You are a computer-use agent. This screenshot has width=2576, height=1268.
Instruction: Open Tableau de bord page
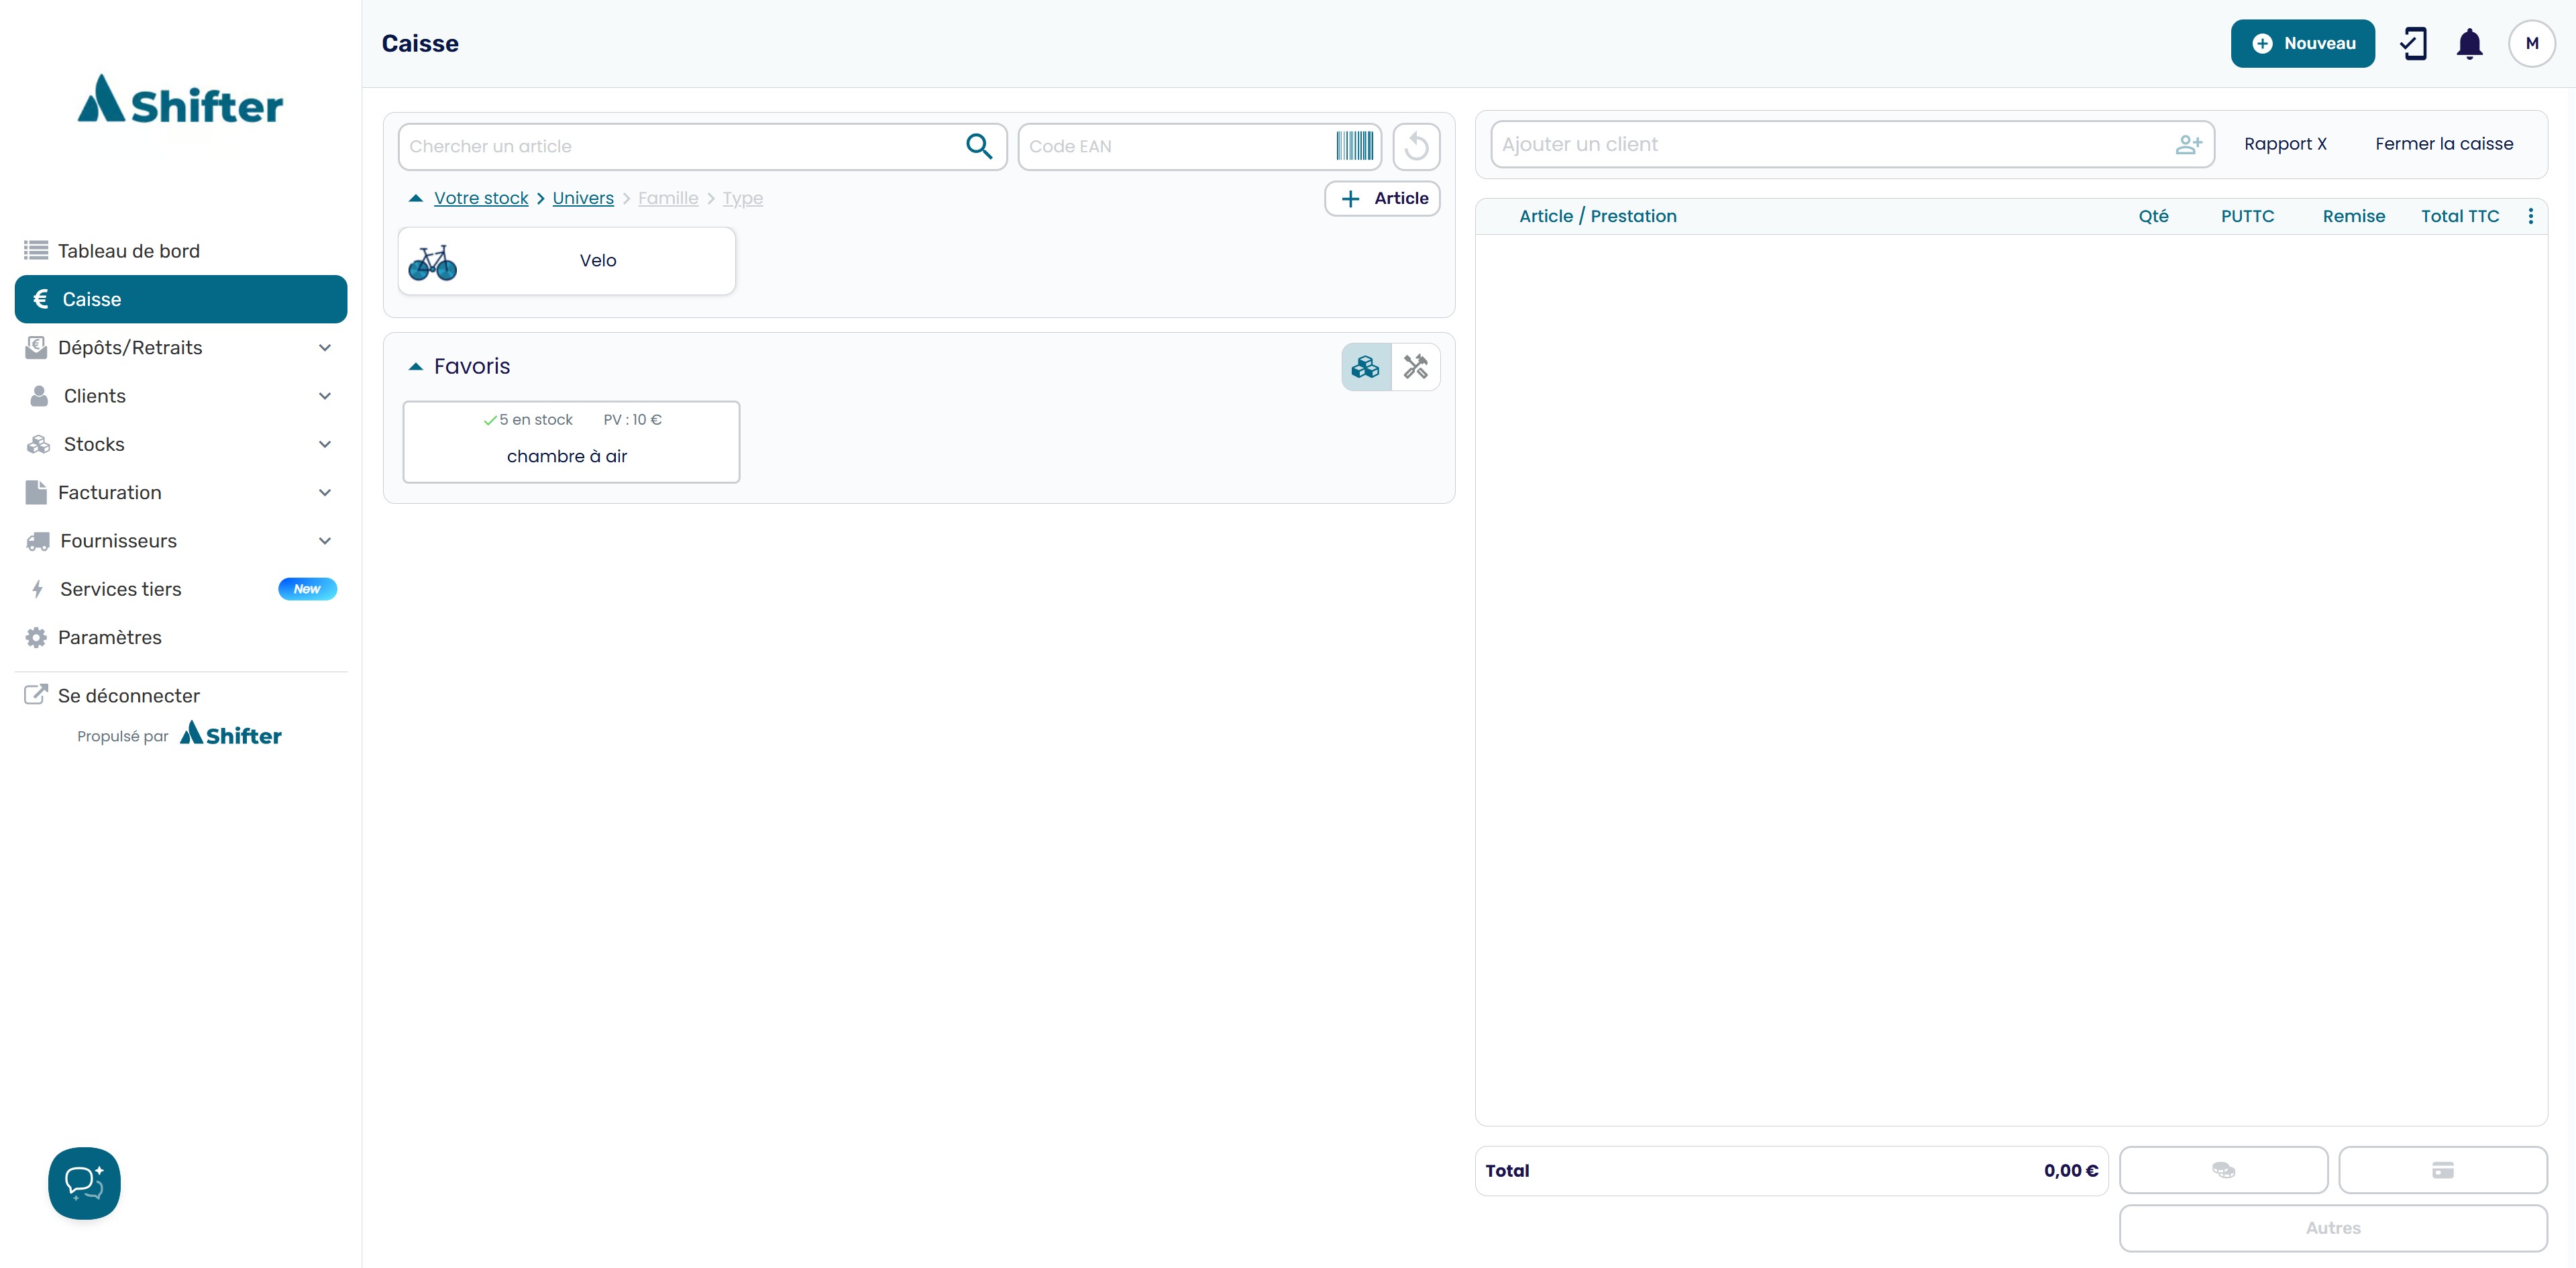[128, 251]
